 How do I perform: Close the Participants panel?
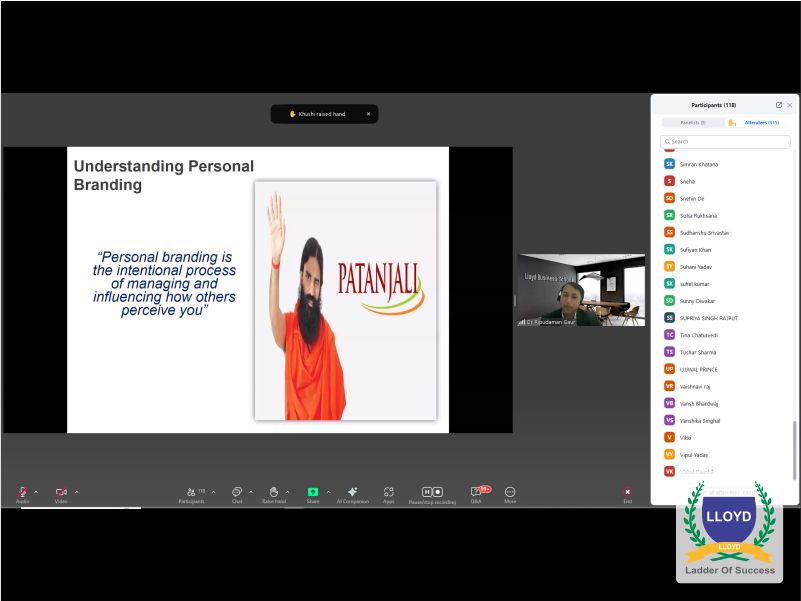click(790, 105)
